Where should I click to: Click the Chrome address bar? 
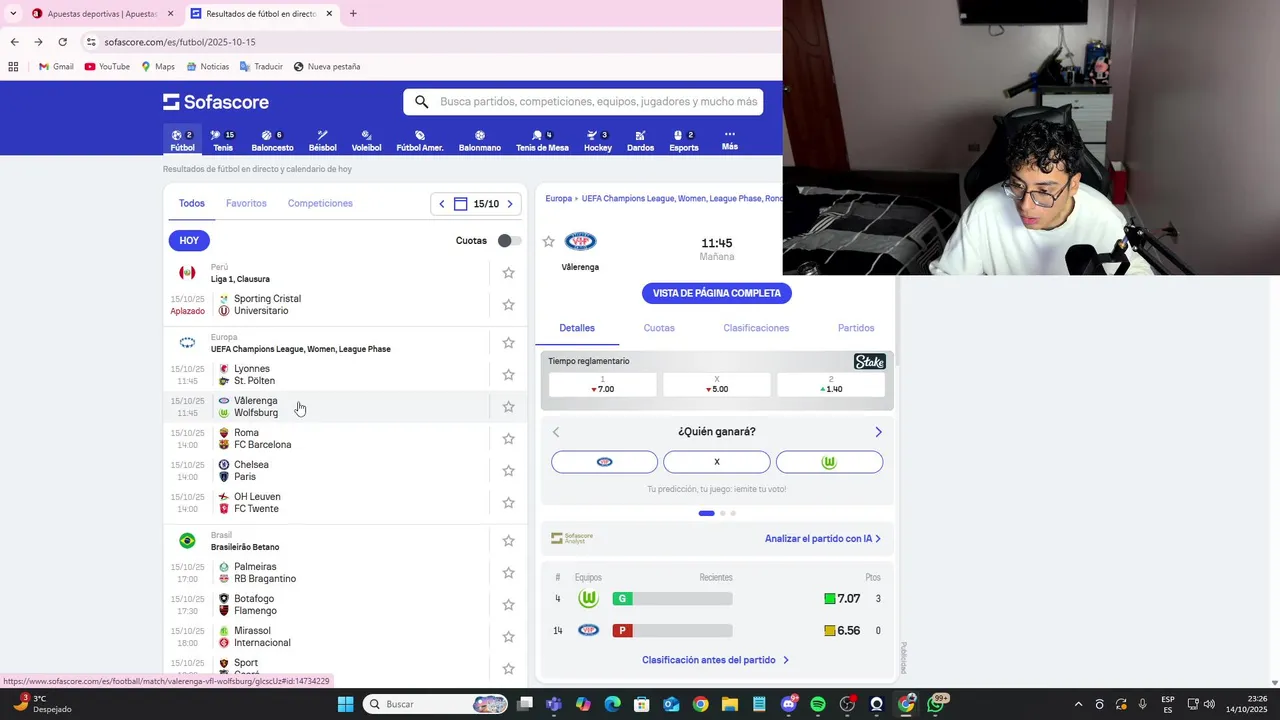point(430,42)
